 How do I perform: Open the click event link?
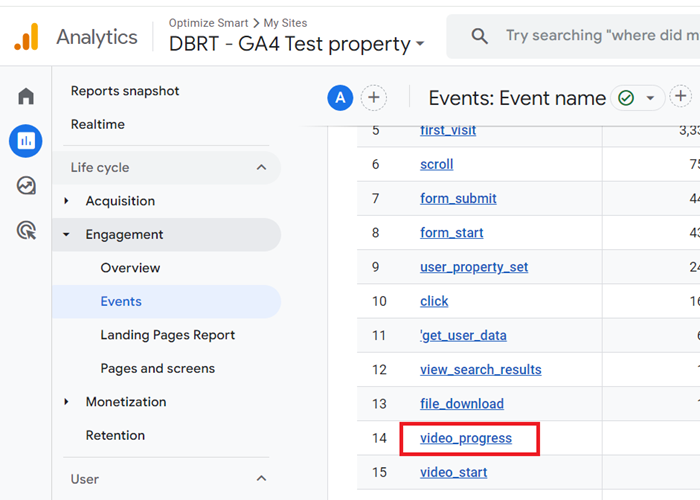click(434, 301)
